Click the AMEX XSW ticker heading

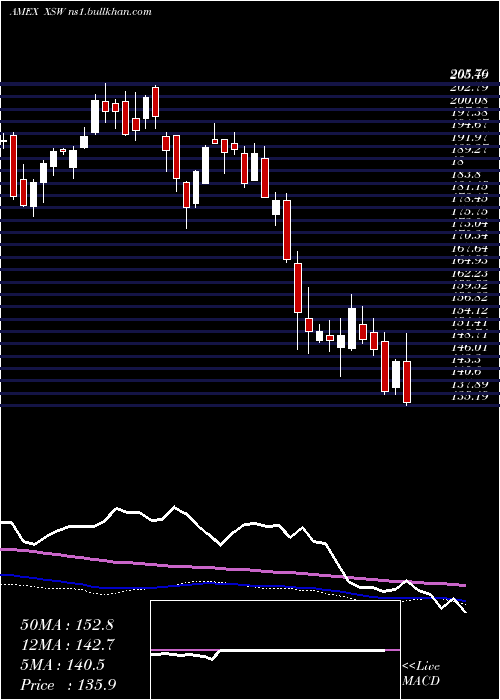pyautogui.click(x=37, y=12)
